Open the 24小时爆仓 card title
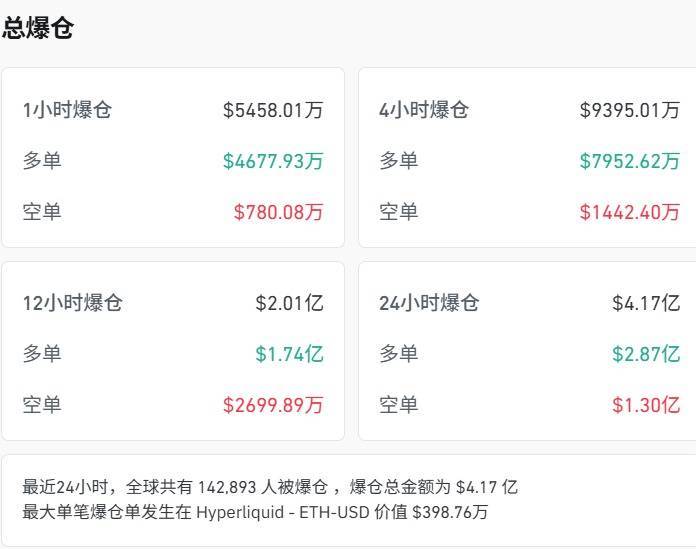This screenshot has height=549, width=696. click(429, 303)
